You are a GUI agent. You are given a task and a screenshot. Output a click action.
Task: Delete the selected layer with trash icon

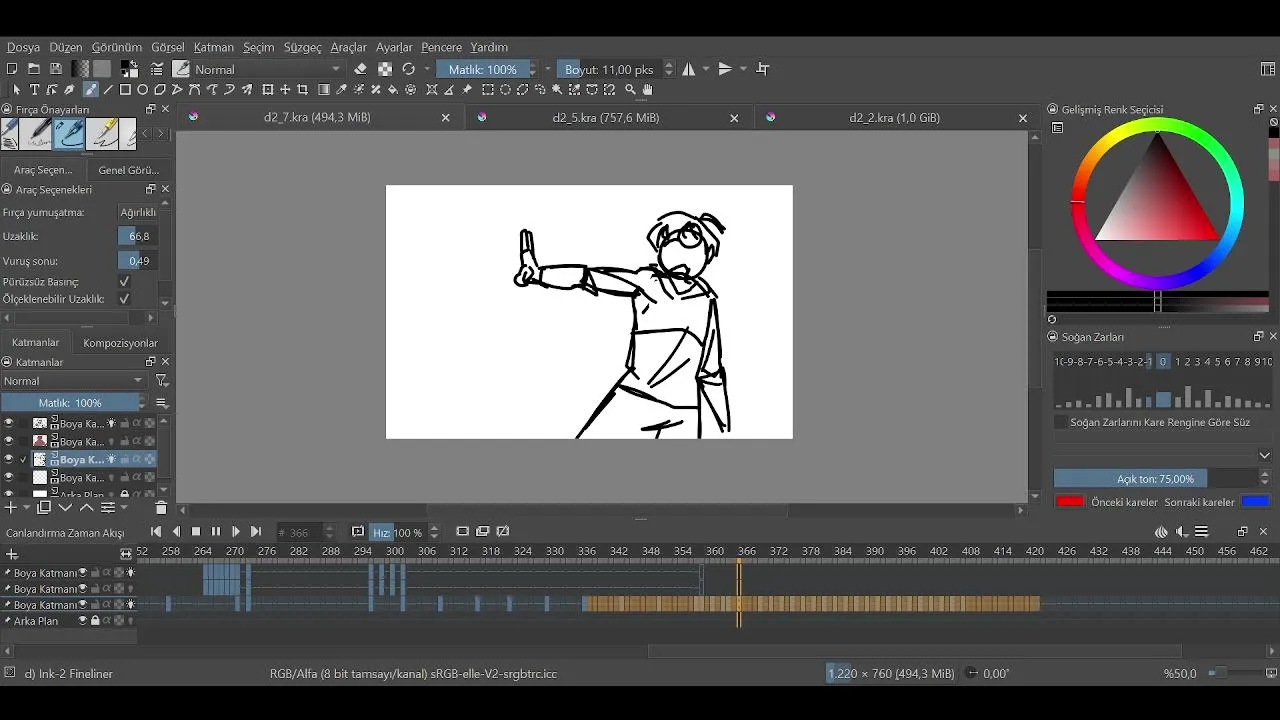161,508
